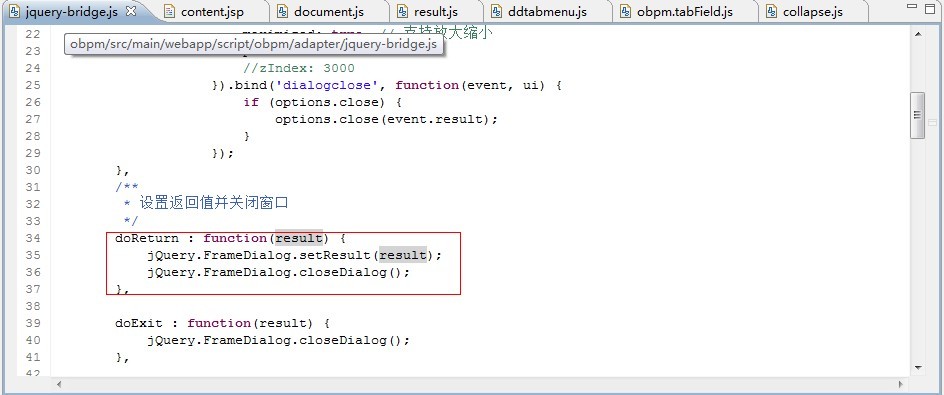Switch to the obpm.tabField.js tab
The image size is (944, 395).
click(x=677, y=11)
